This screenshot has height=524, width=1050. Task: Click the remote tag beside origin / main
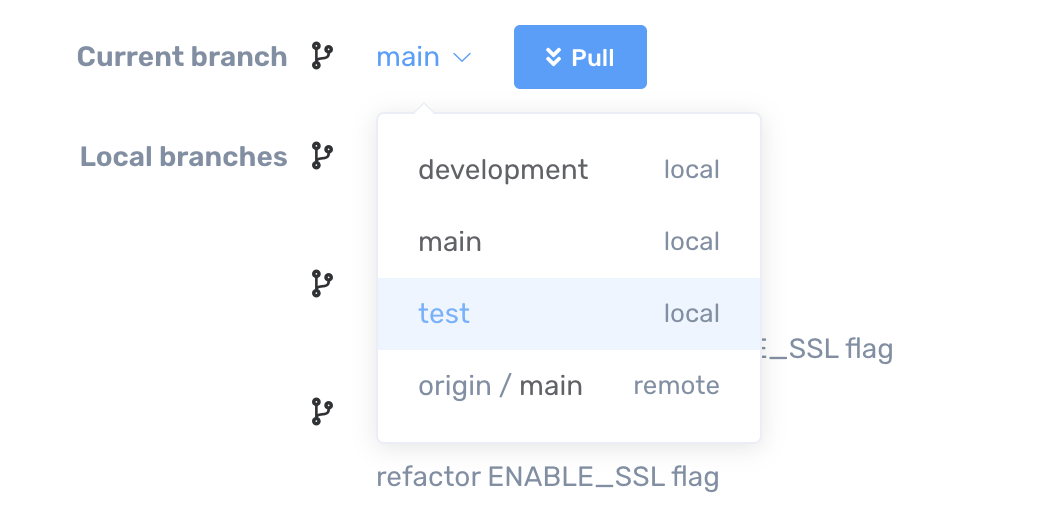(x=676, y=386)
